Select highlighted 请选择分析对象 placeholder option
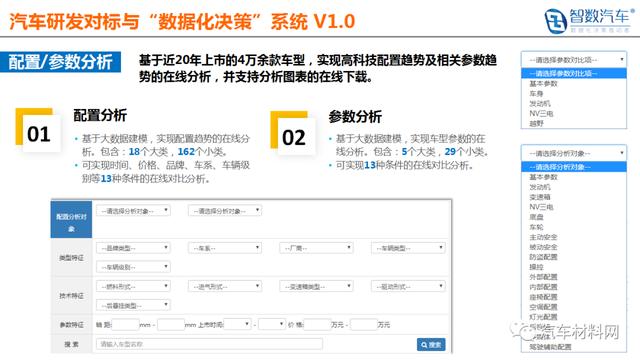This screenshot has height=360, width=640. (574, 167)
